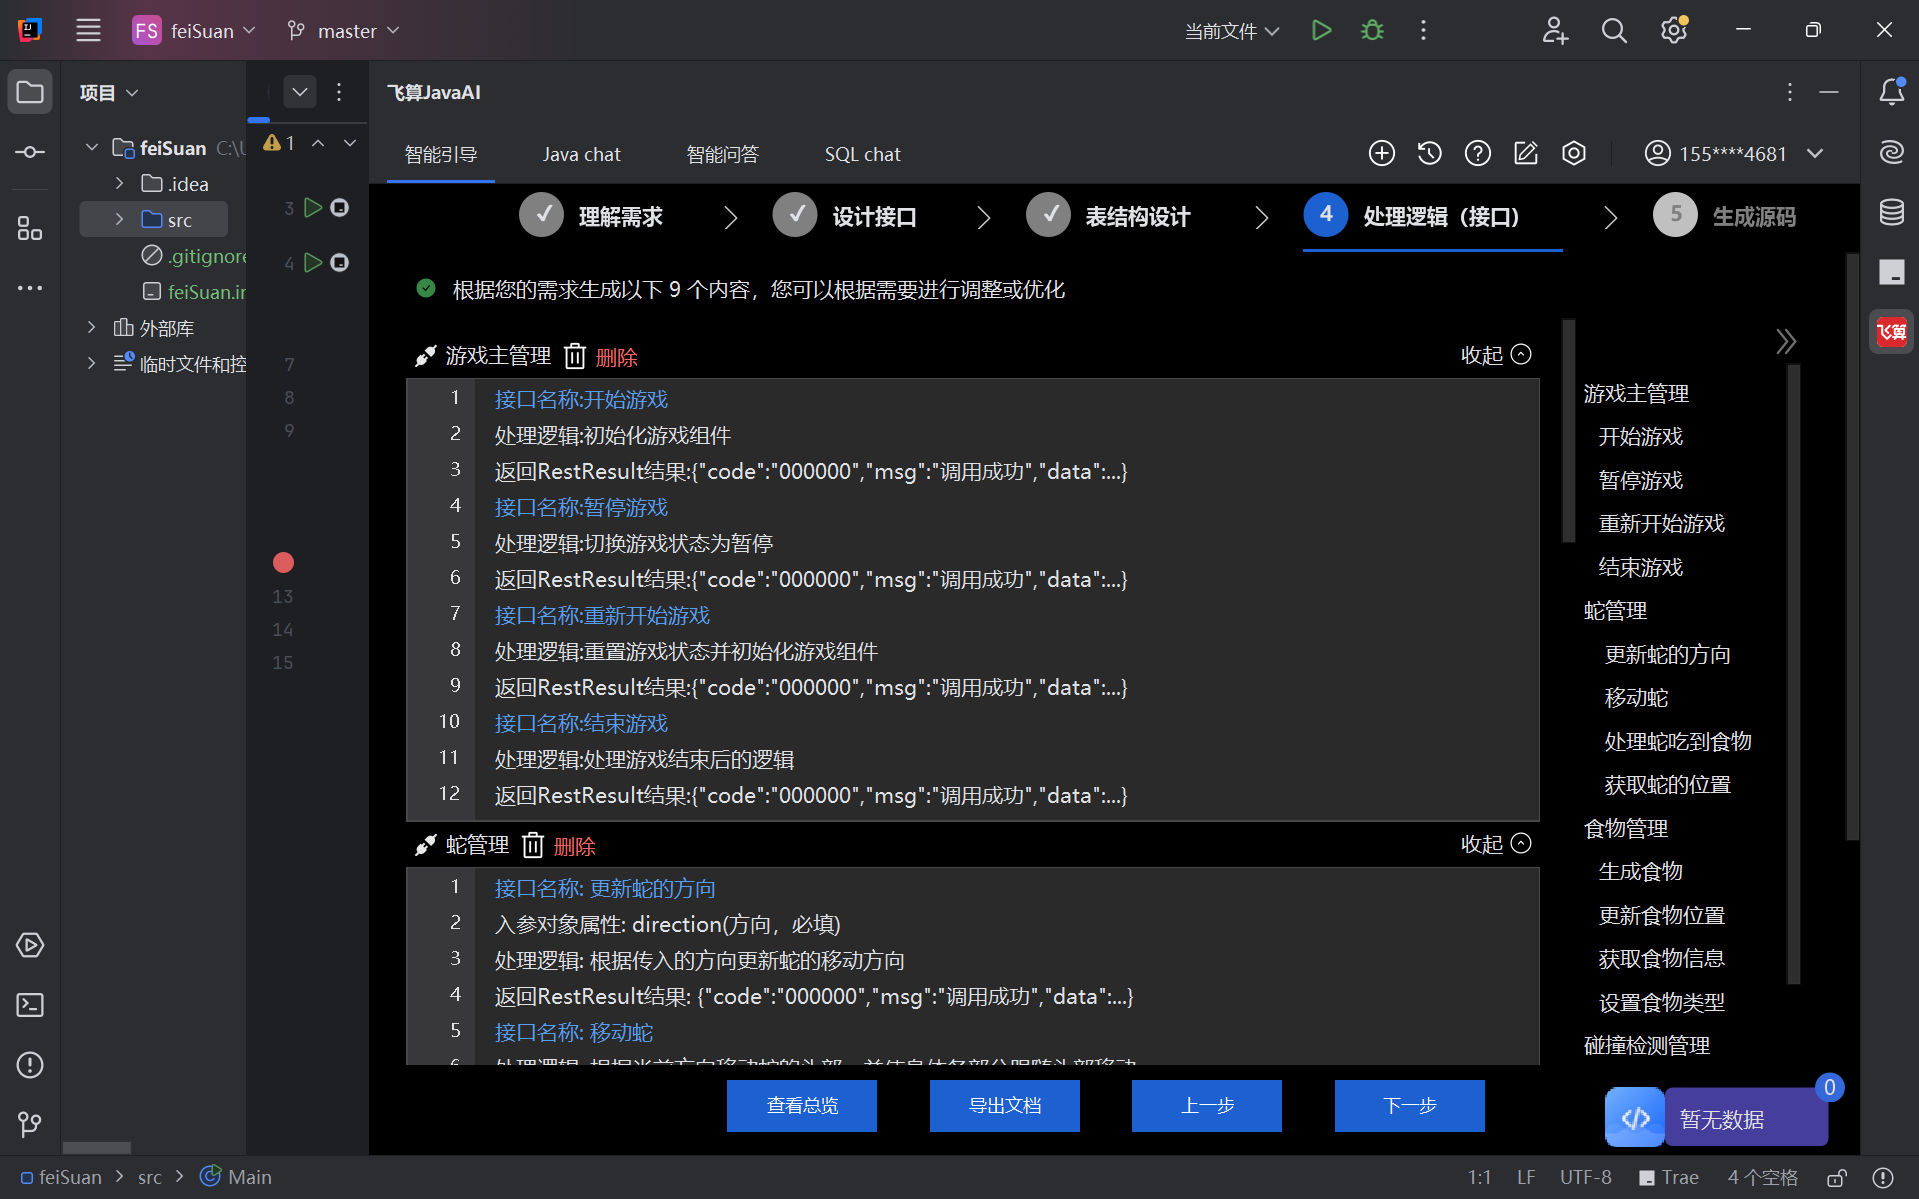This screenshot has height=1199, width=1919.
Task: Open the history clock icon
Action: coord(1429,153)
